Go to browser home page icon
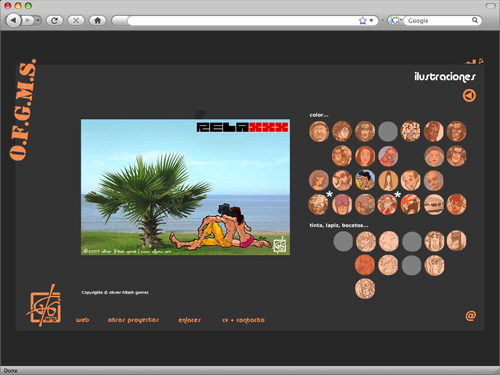The height and width of the screenshot is (375, 500). pos(97,21)
